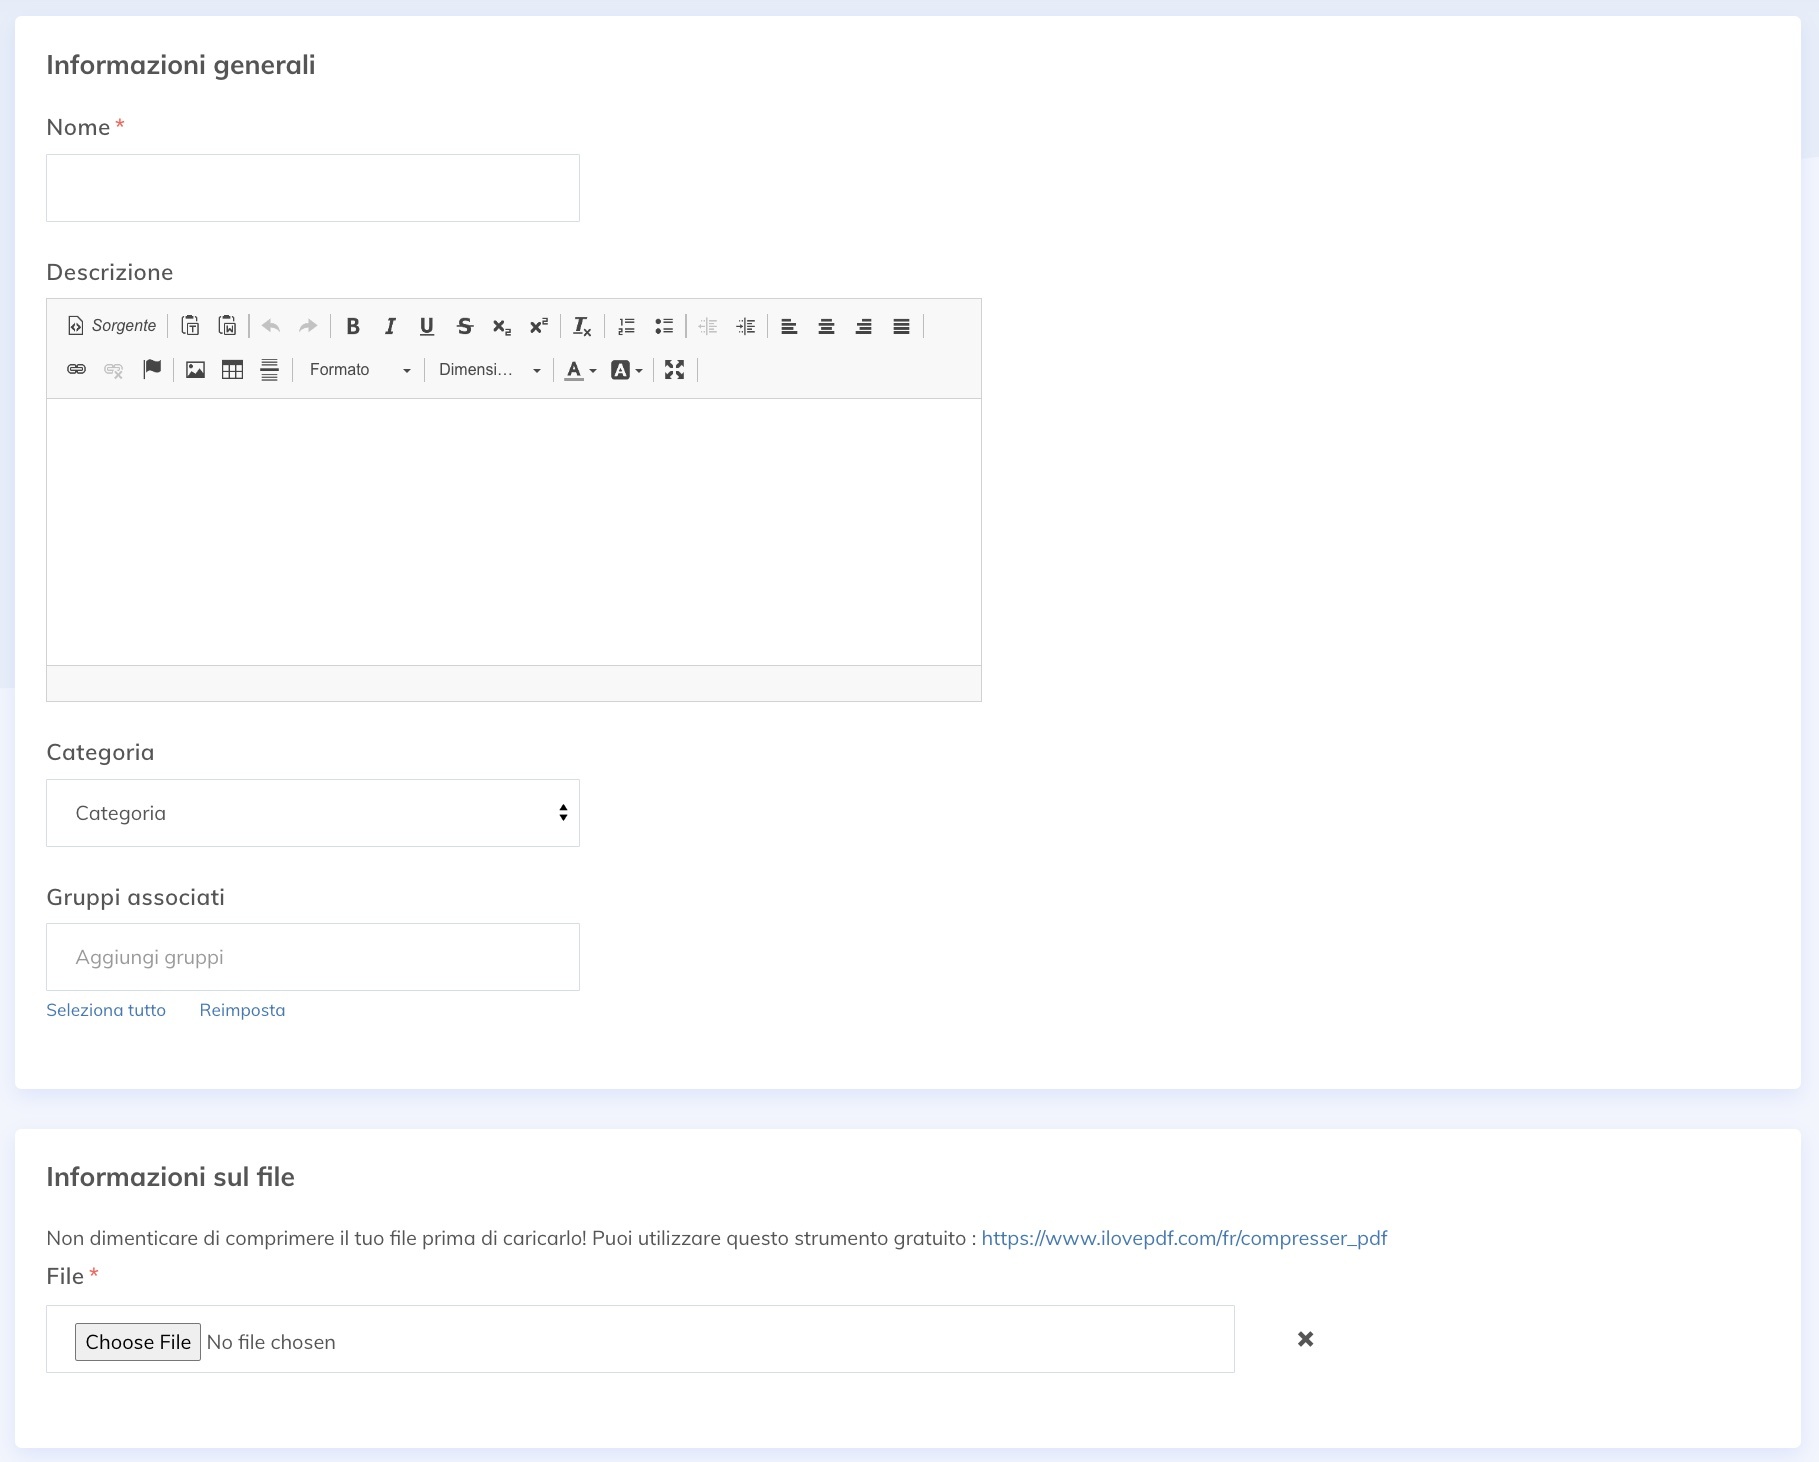This screenshot has width=1819, height=1462.
Task: Toggle strikethrough text formatting
Action: [x=464, y=326]
